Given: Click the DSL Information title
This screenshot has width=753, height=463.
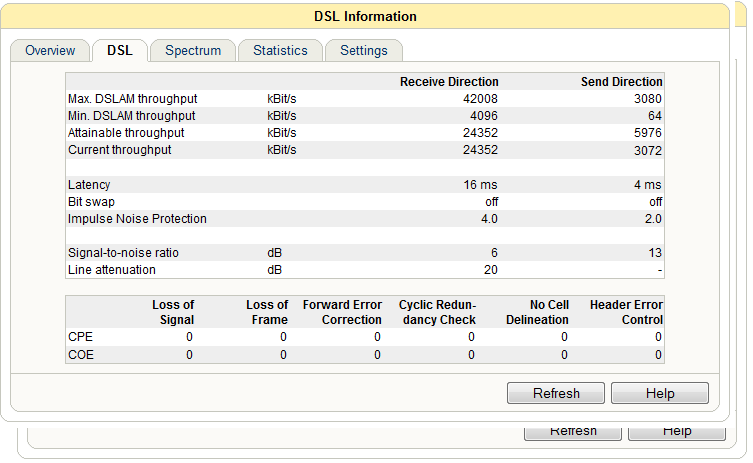Looking at the screenshot, I should 365,16.
